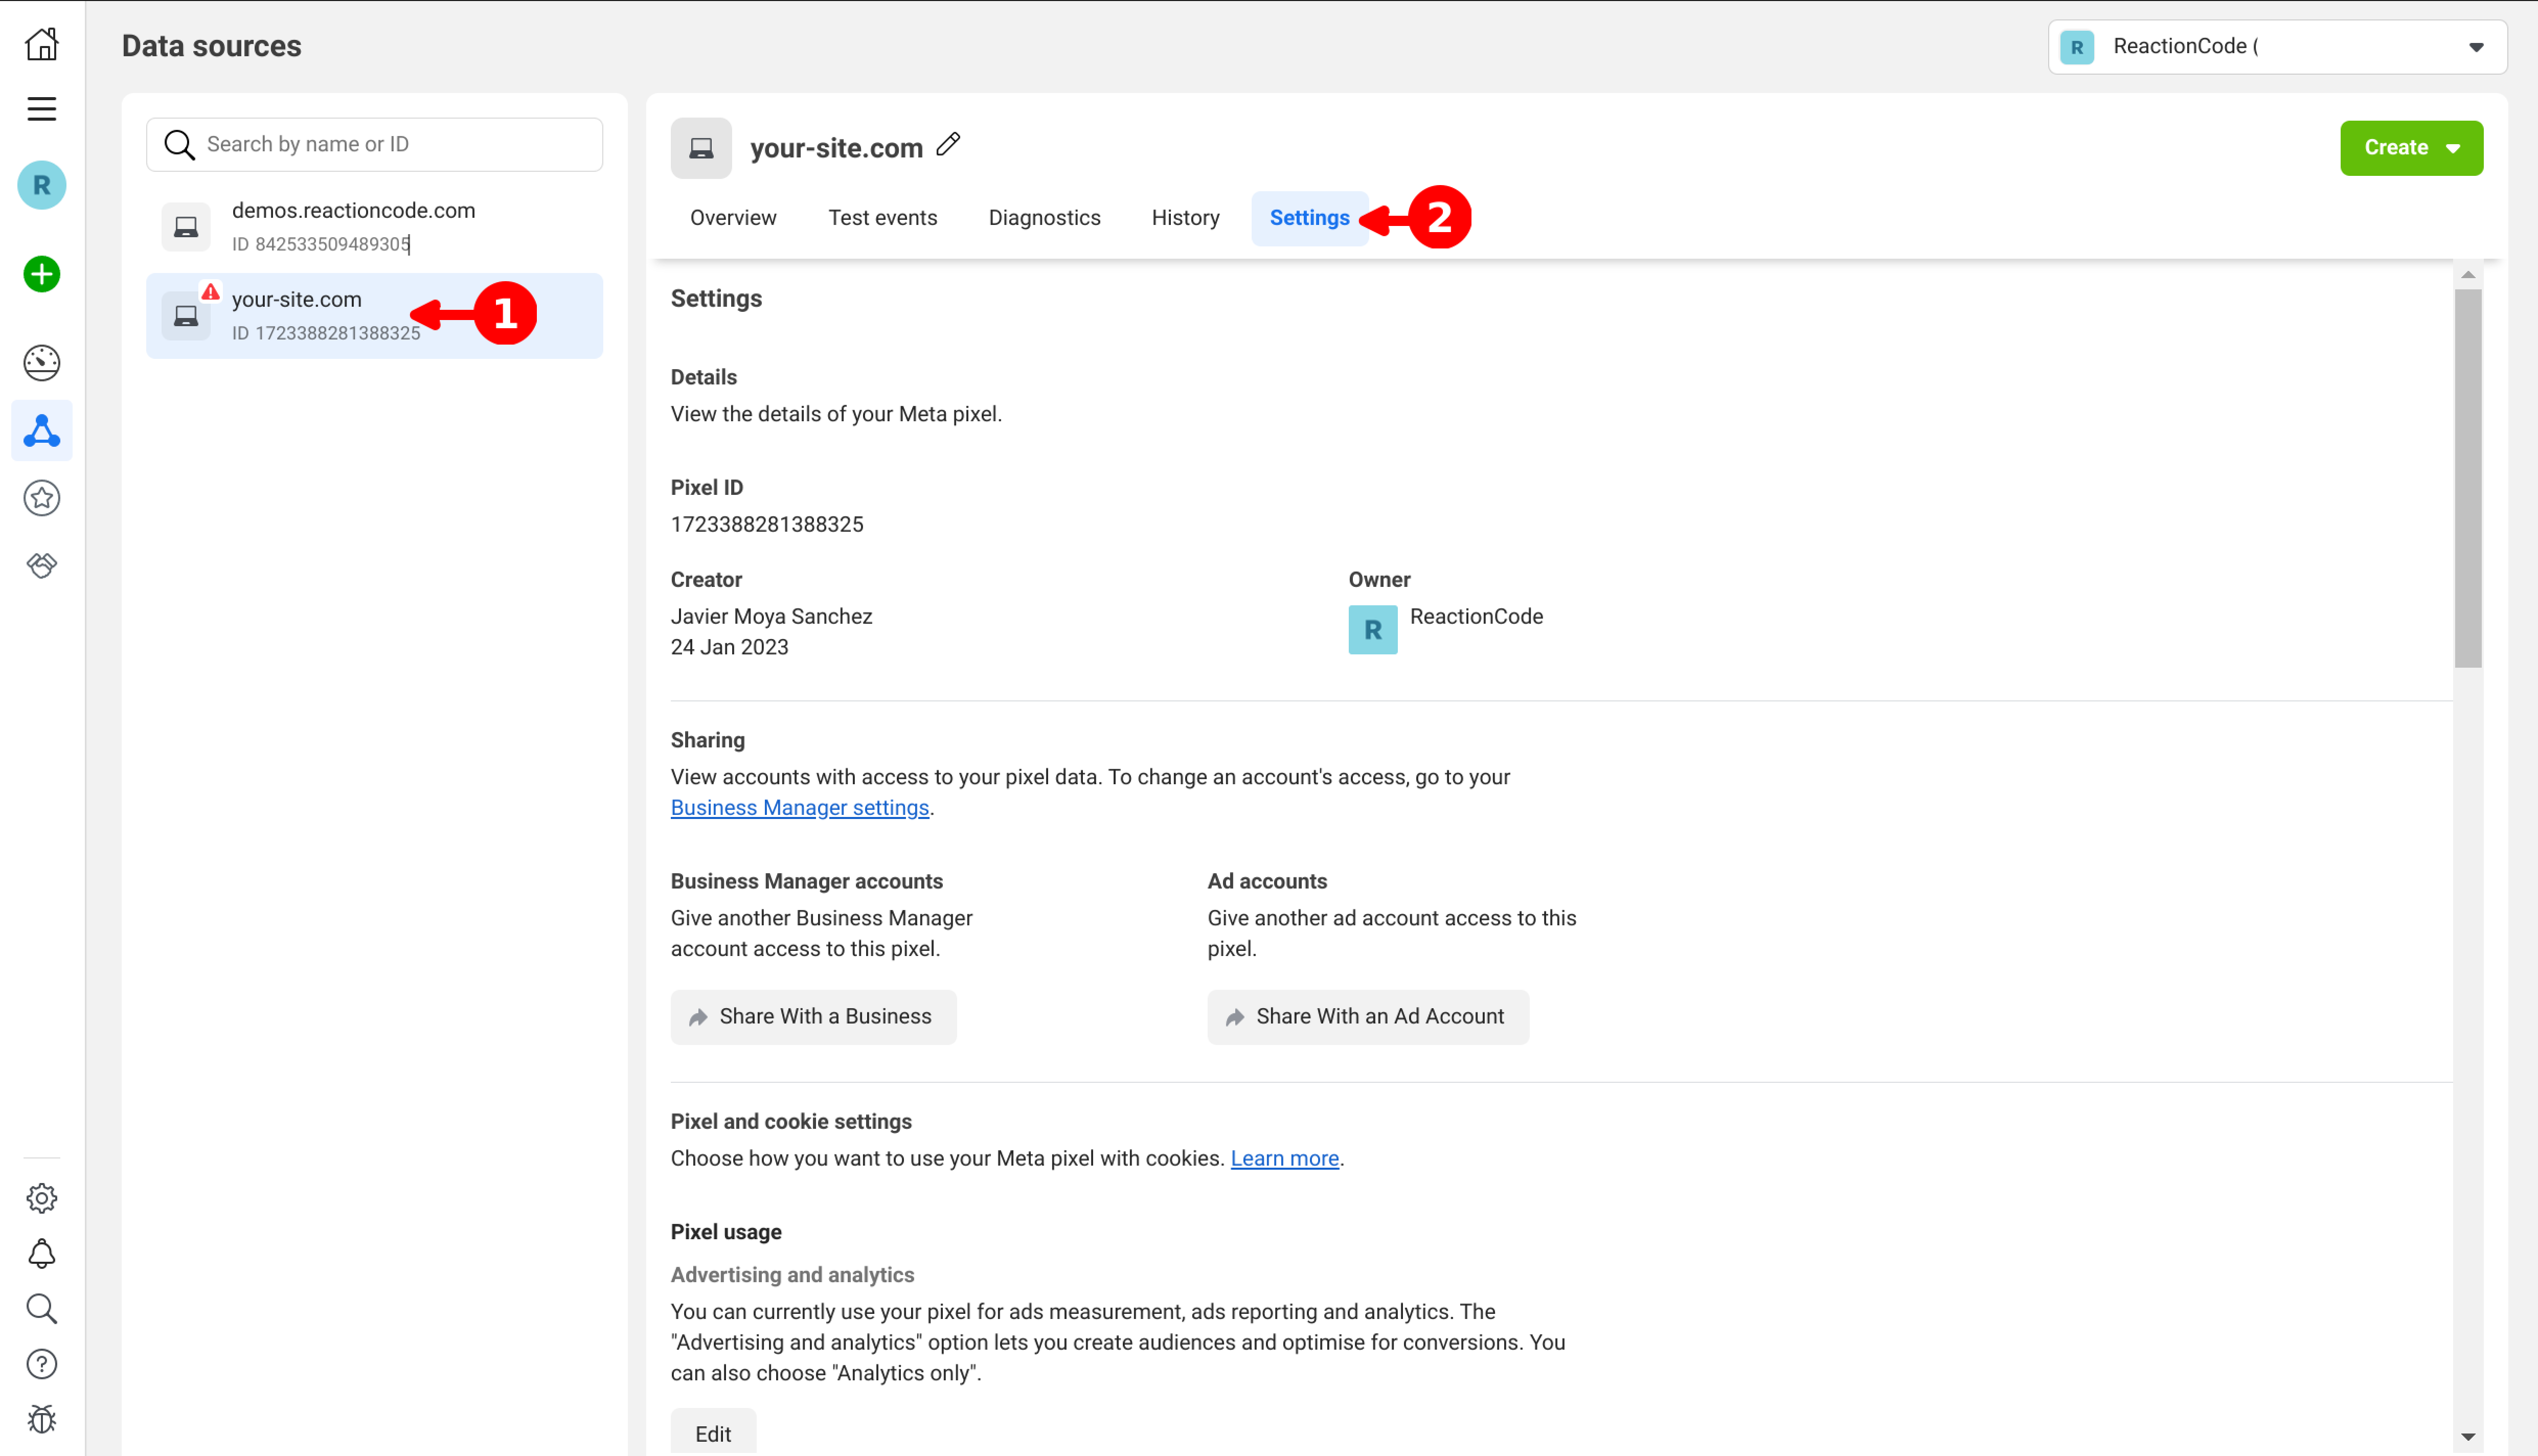The height and width of the screenshot is (1456, 2538).
Task: Click Share With a Business button
Action: tap(813, 1017)
